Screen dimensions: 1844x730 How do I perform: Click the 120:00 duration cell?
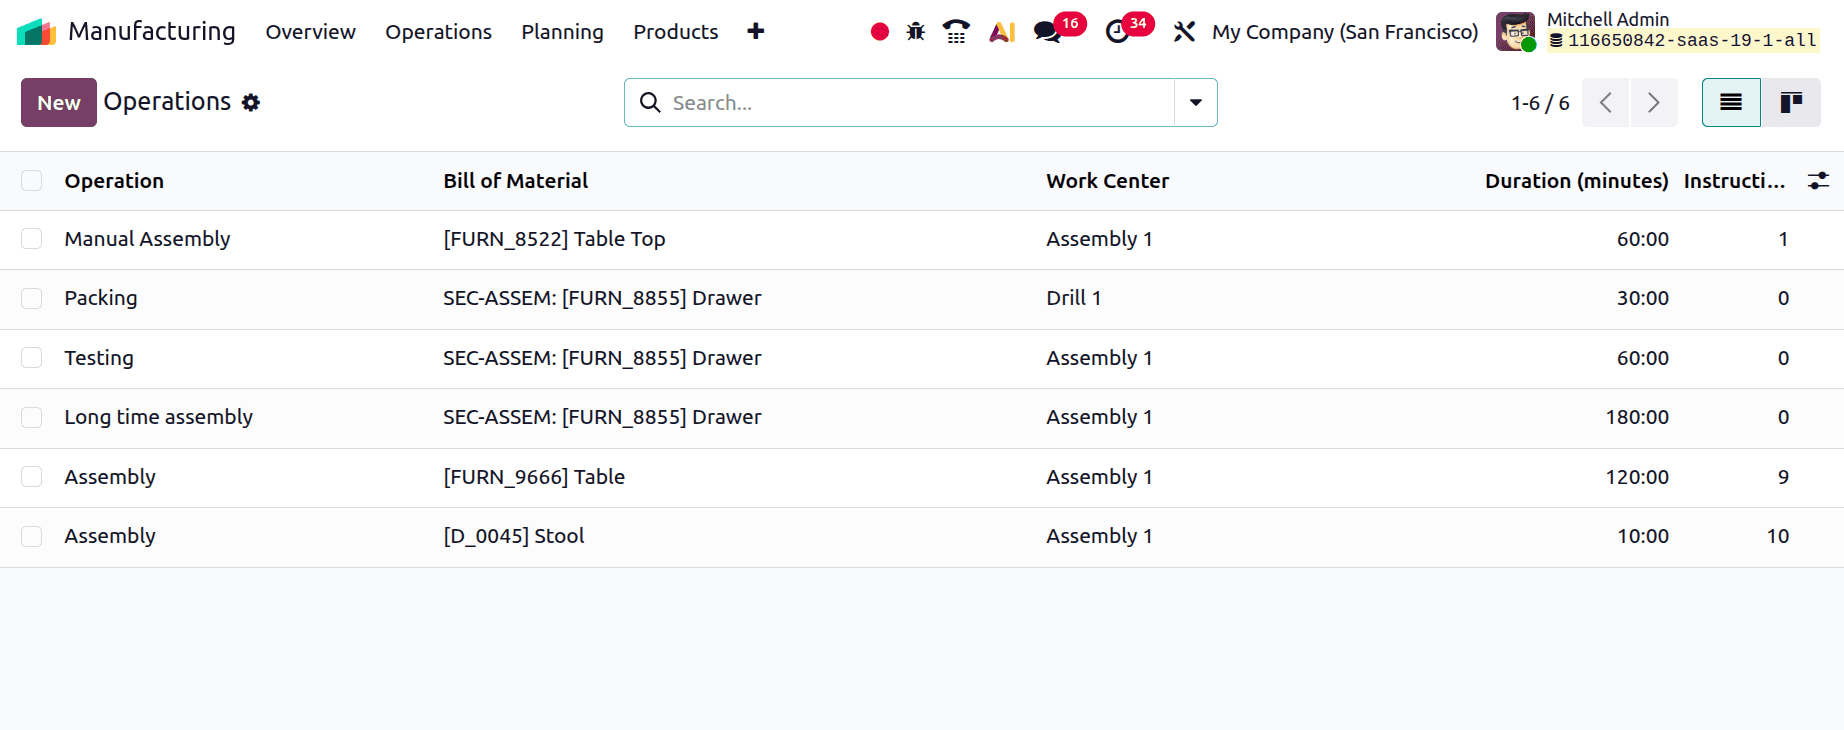click(x=1637, y=477)
